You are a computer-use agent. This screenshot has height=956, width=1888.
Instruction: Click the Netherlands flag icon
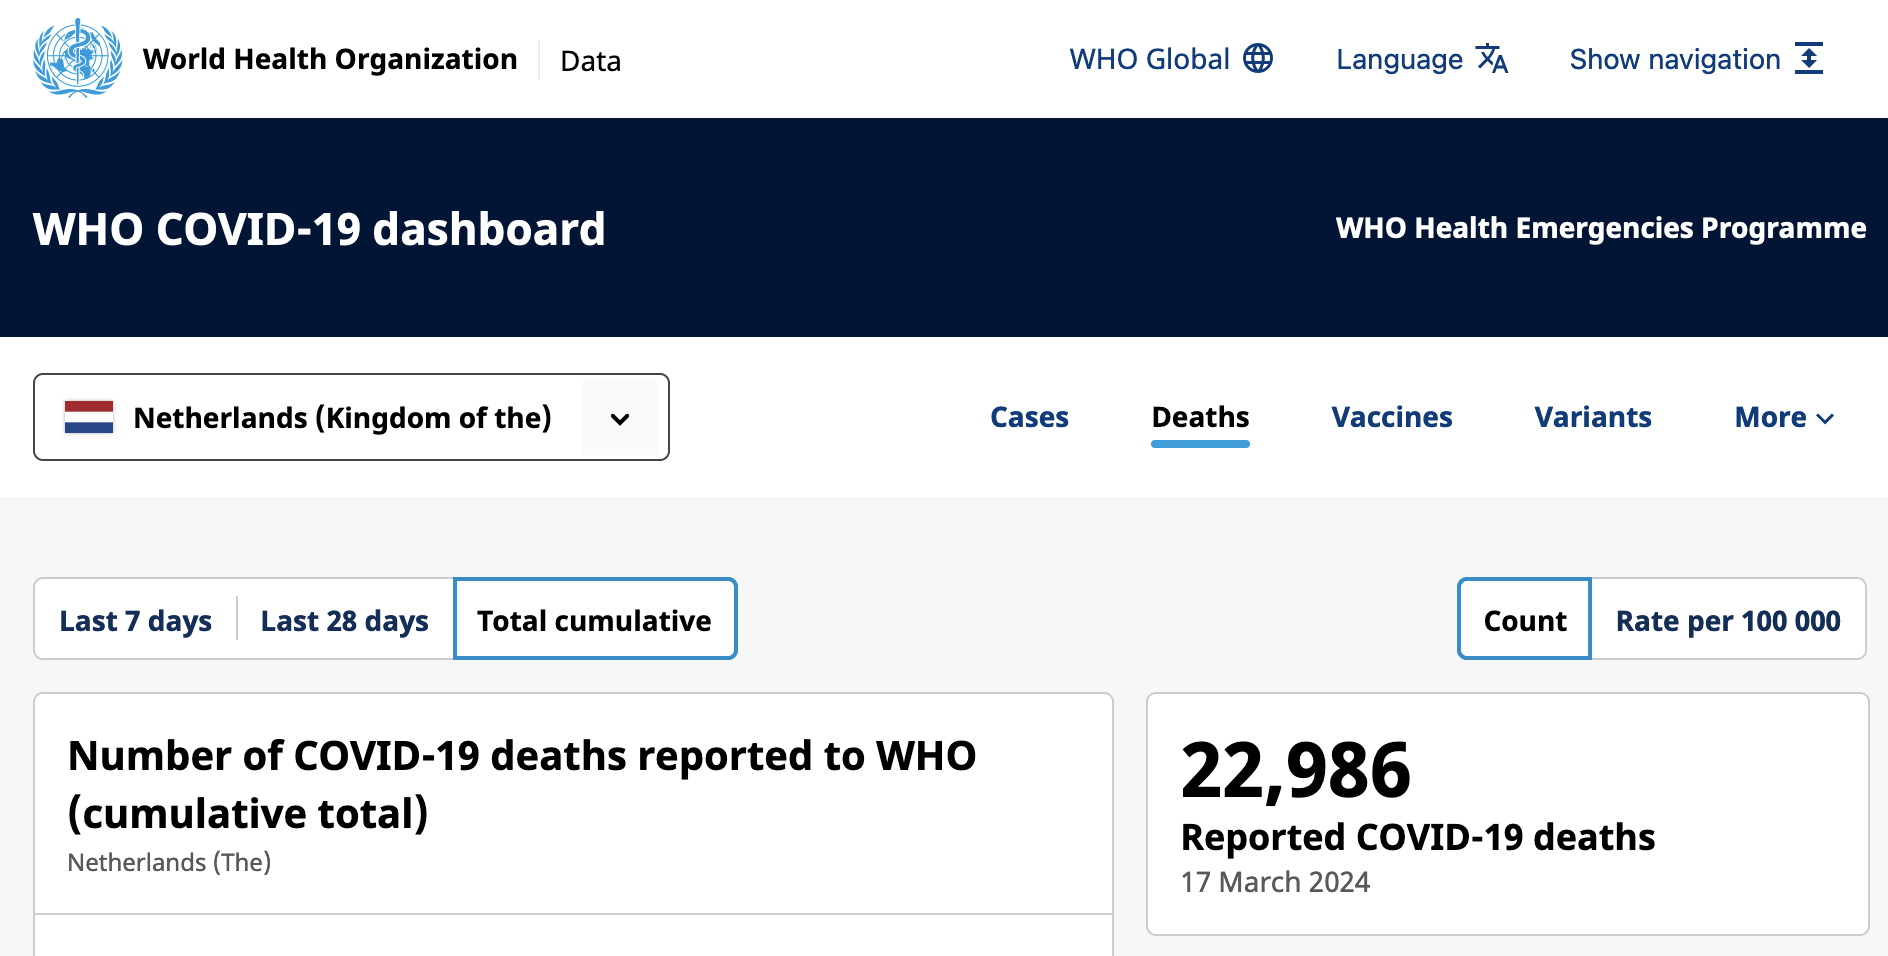point(89,417)
